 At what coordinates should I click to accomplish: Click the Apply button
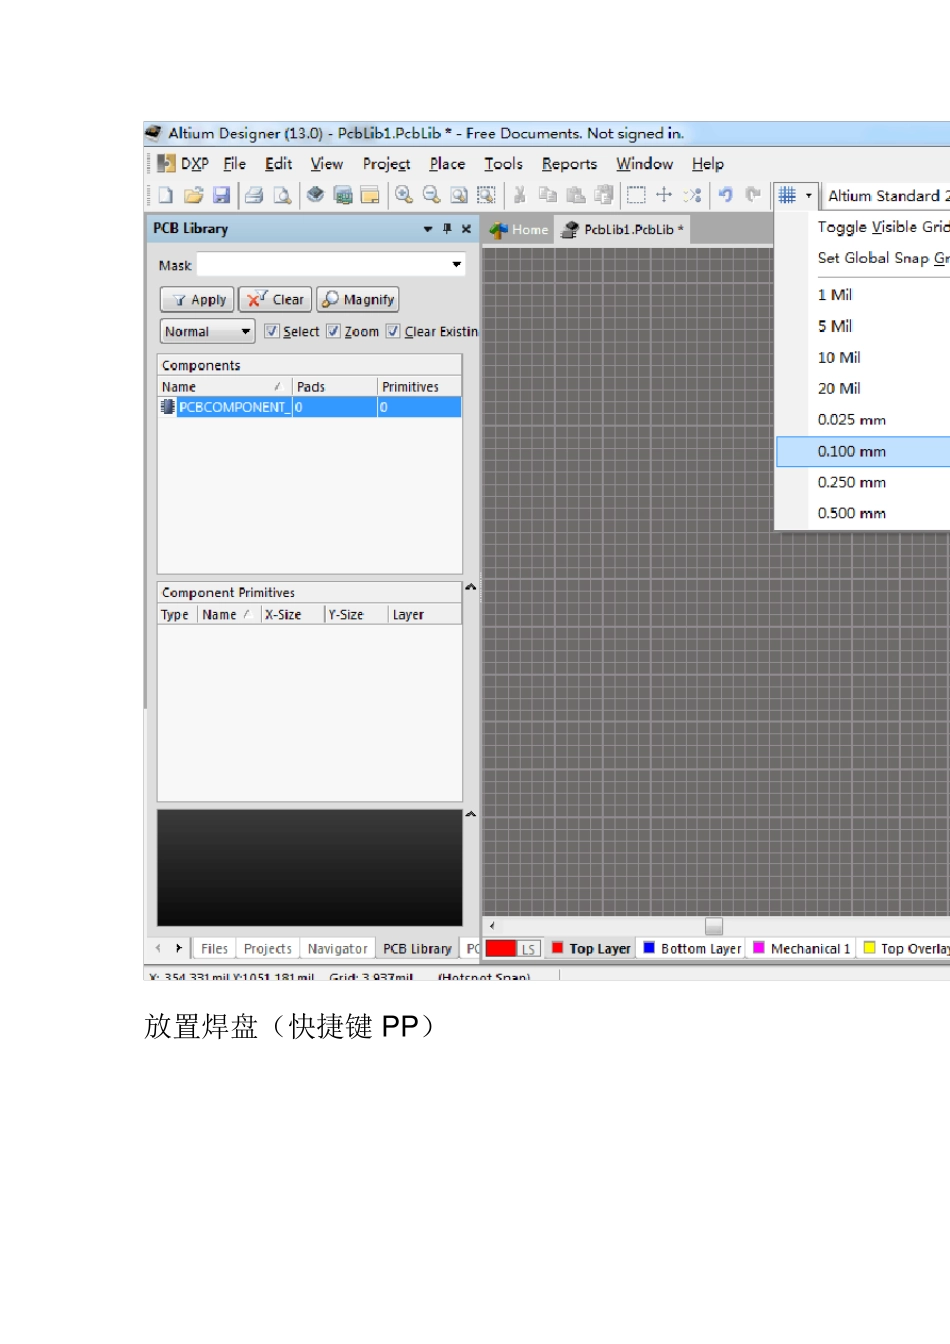tap(197, 300)
